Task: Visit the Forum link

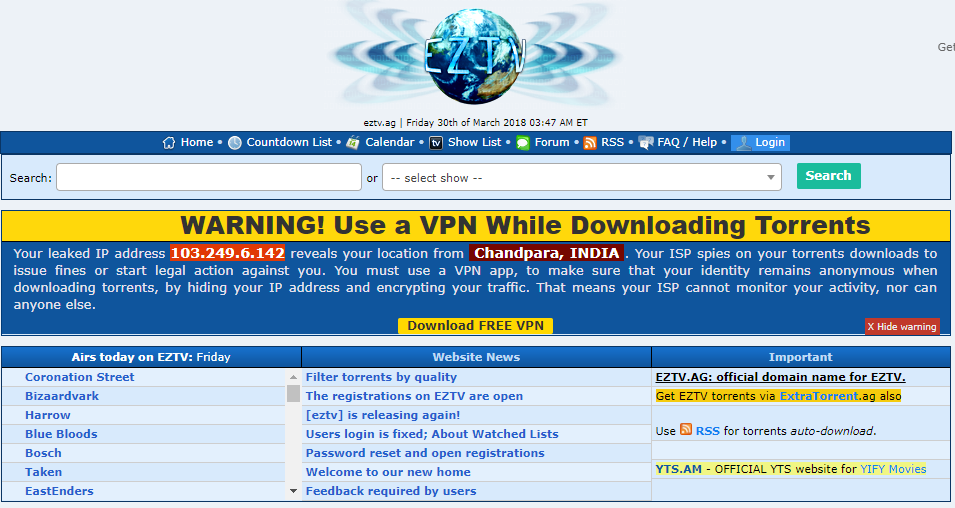Action: point(552,142)
